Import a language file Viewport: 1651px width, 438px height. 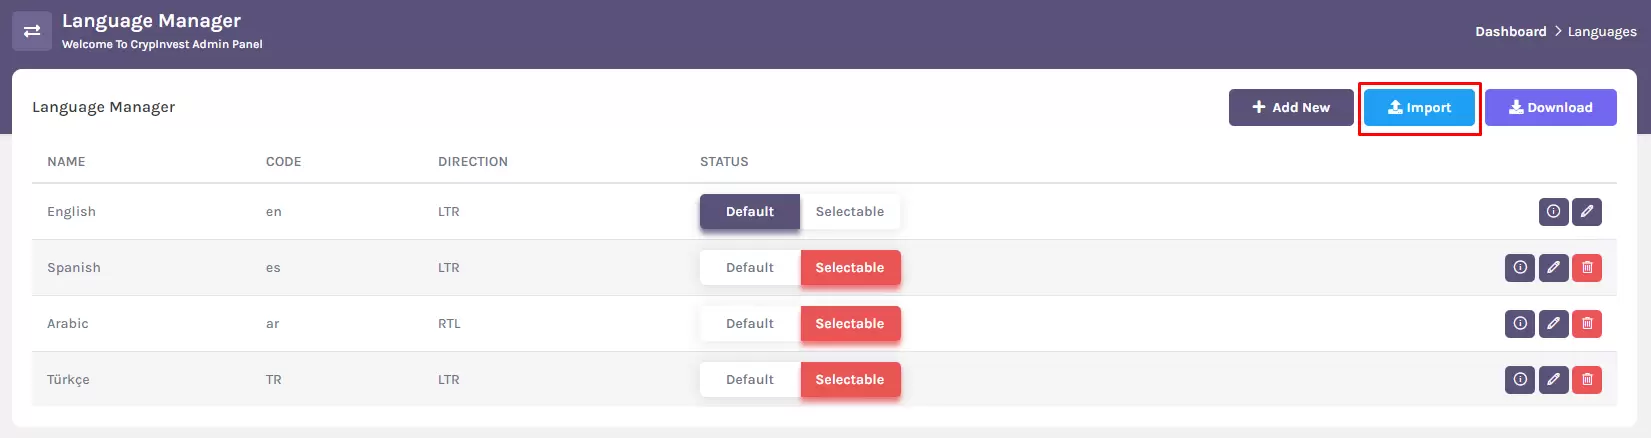pyautogui.click(x=1419, y=107)
